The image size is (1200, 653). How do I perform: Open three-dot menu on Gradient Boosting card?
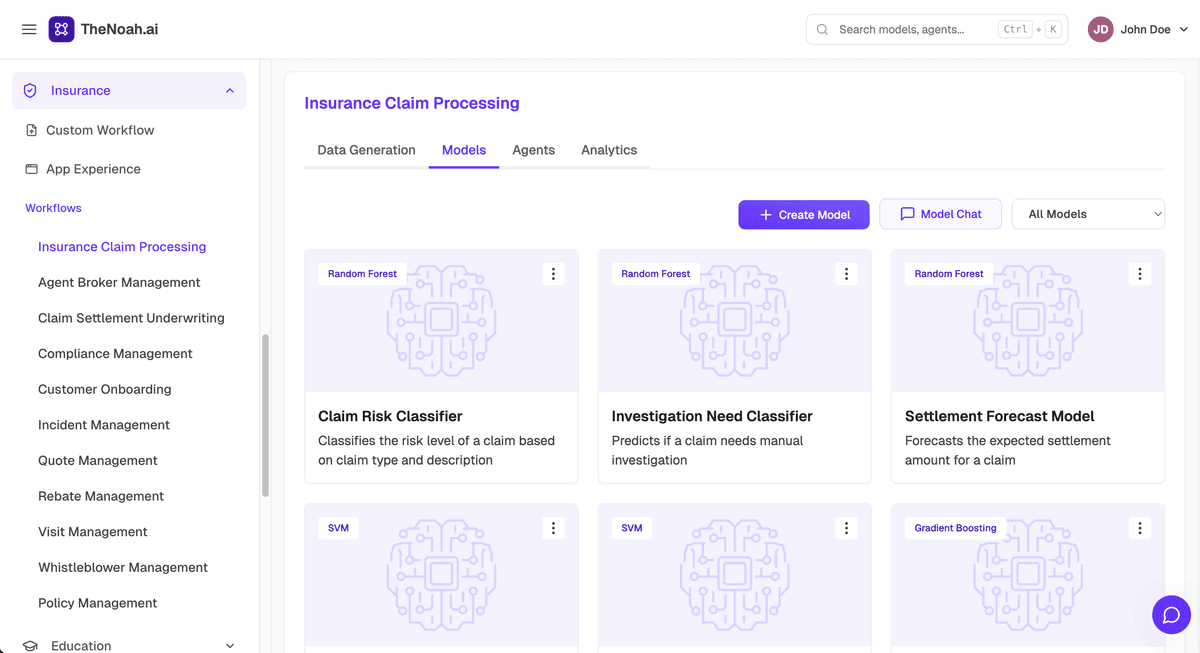coord(1140,528)
